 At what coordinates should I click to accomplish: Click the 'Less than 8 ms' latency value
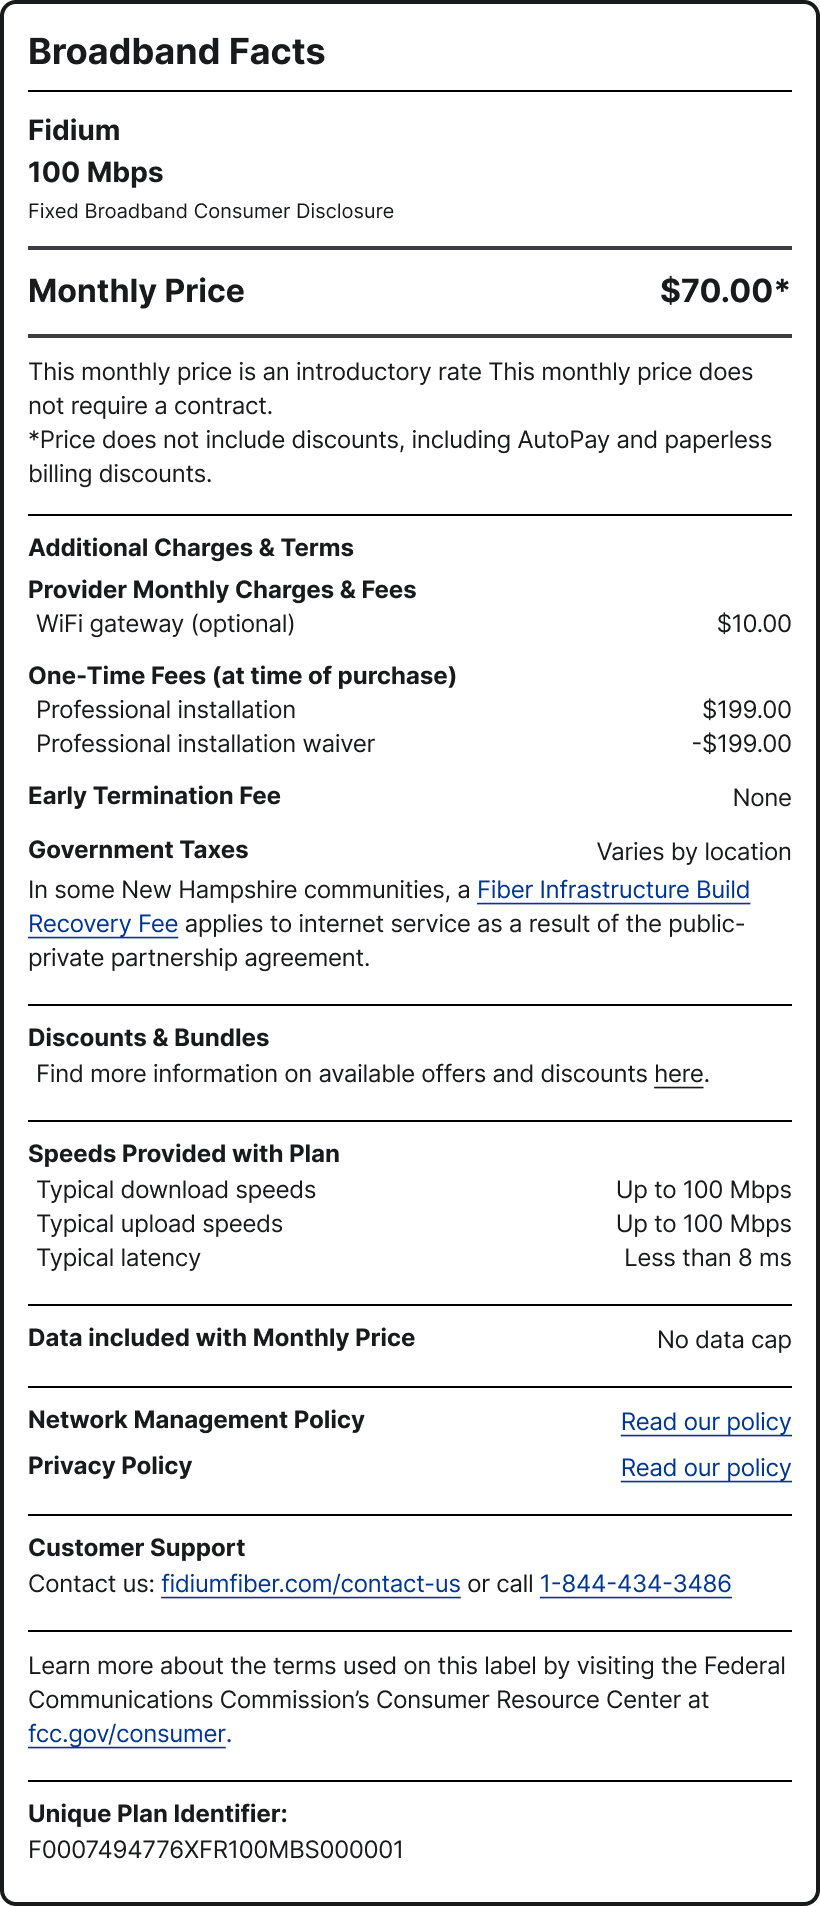(707, 1258)
